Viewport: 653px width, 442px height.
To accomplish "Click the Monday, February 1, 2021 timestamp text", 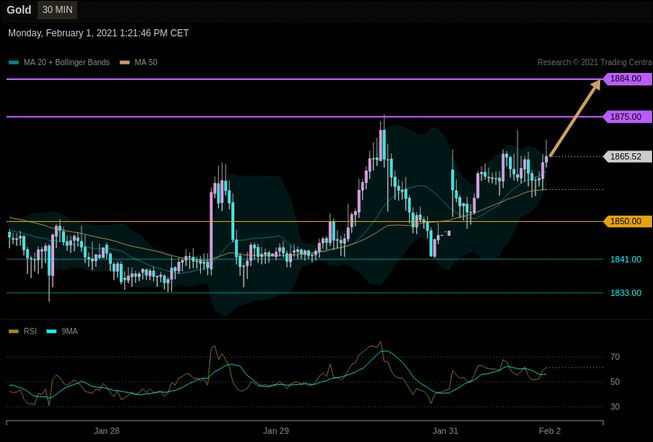I will pos(98,33).
